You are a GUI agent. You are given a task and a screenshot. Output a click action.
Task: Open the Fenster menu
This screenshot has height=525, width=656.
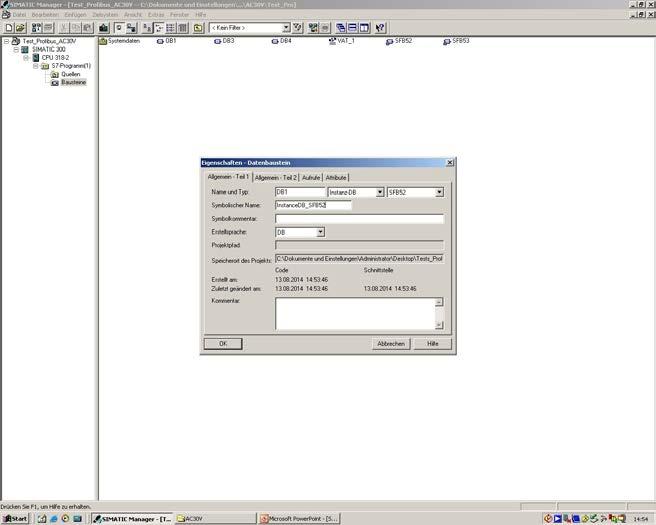pos(179,15)
